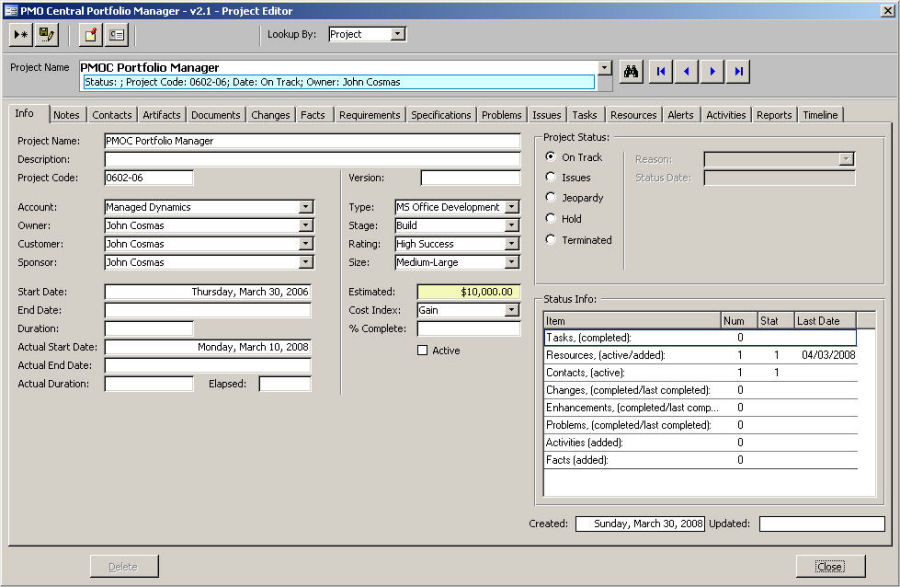Select the 'Contacts, (active)' status row

click(700, 372)
